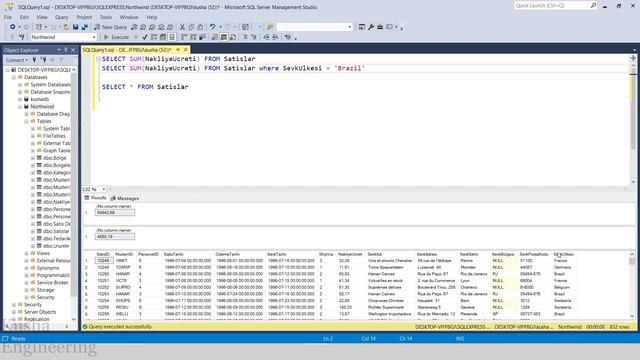Open Properties window via wrench icon
The height and width of the screenshot is (360, 640).
click(371, 27)
